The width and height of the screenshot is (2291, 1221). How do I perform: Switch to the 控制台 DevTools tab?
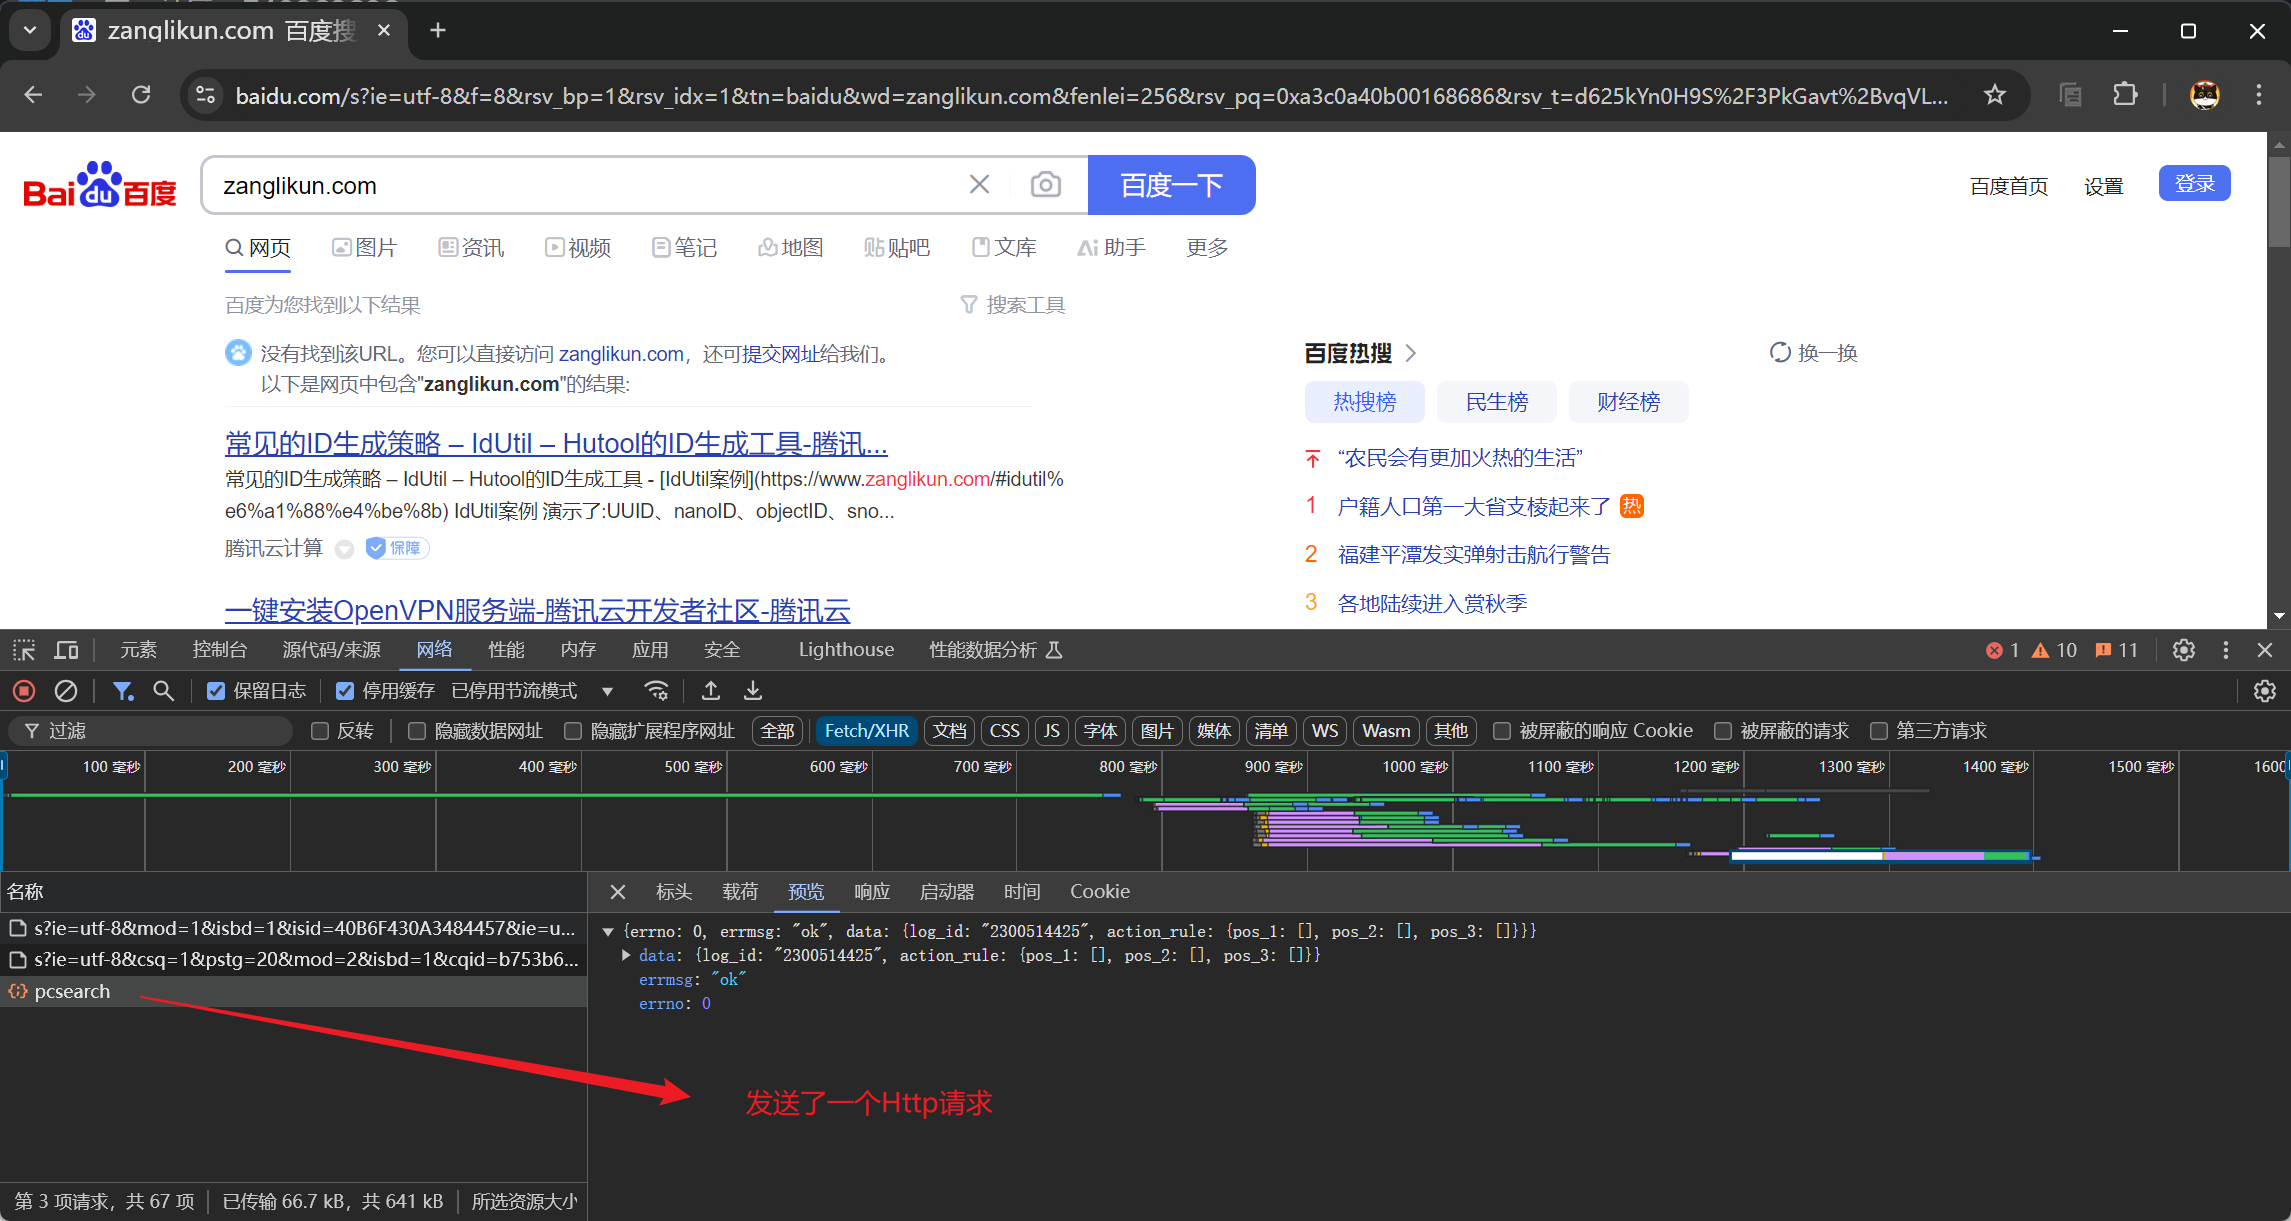219,650
